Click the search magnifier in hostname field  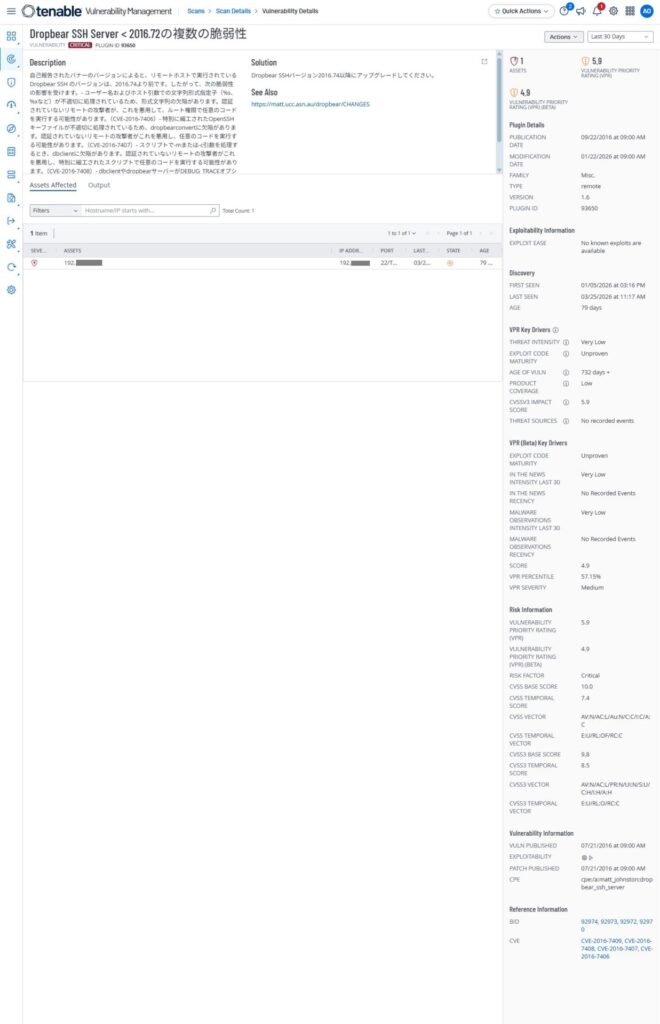(213, 210)
